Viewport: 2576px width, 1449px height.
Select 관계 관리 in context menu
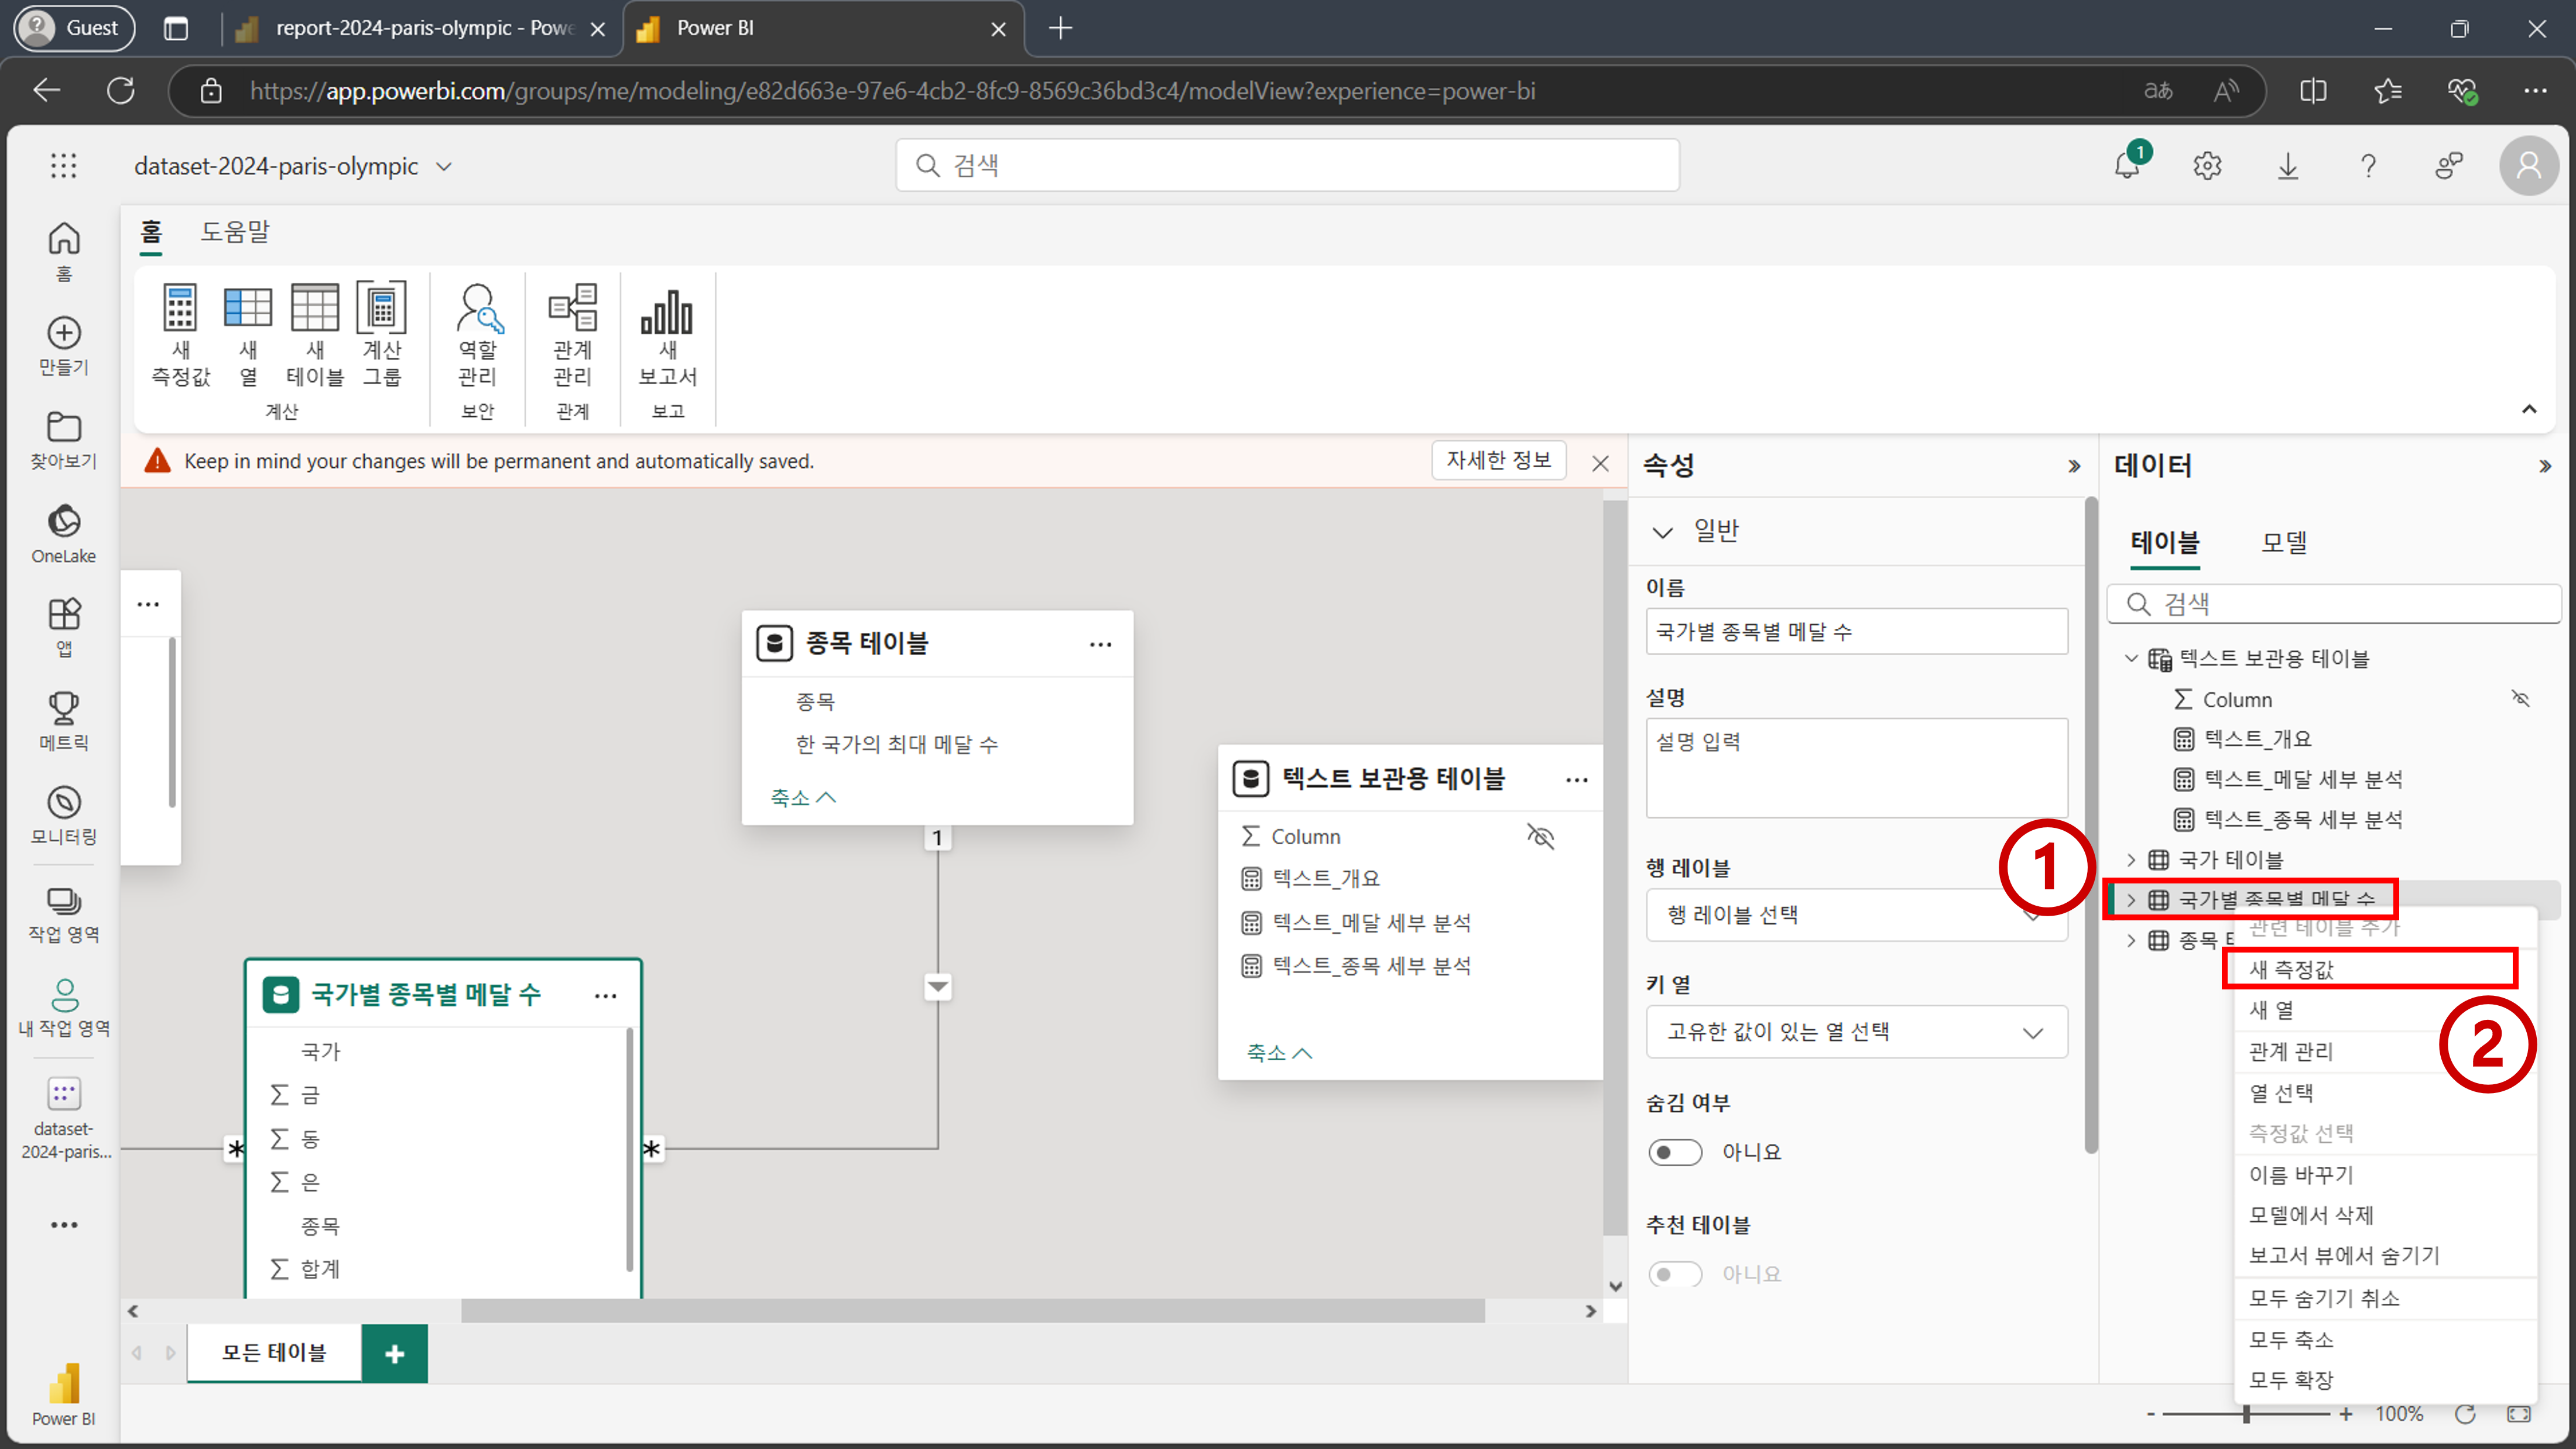pyautogui.click(x=2384, y=1052)
